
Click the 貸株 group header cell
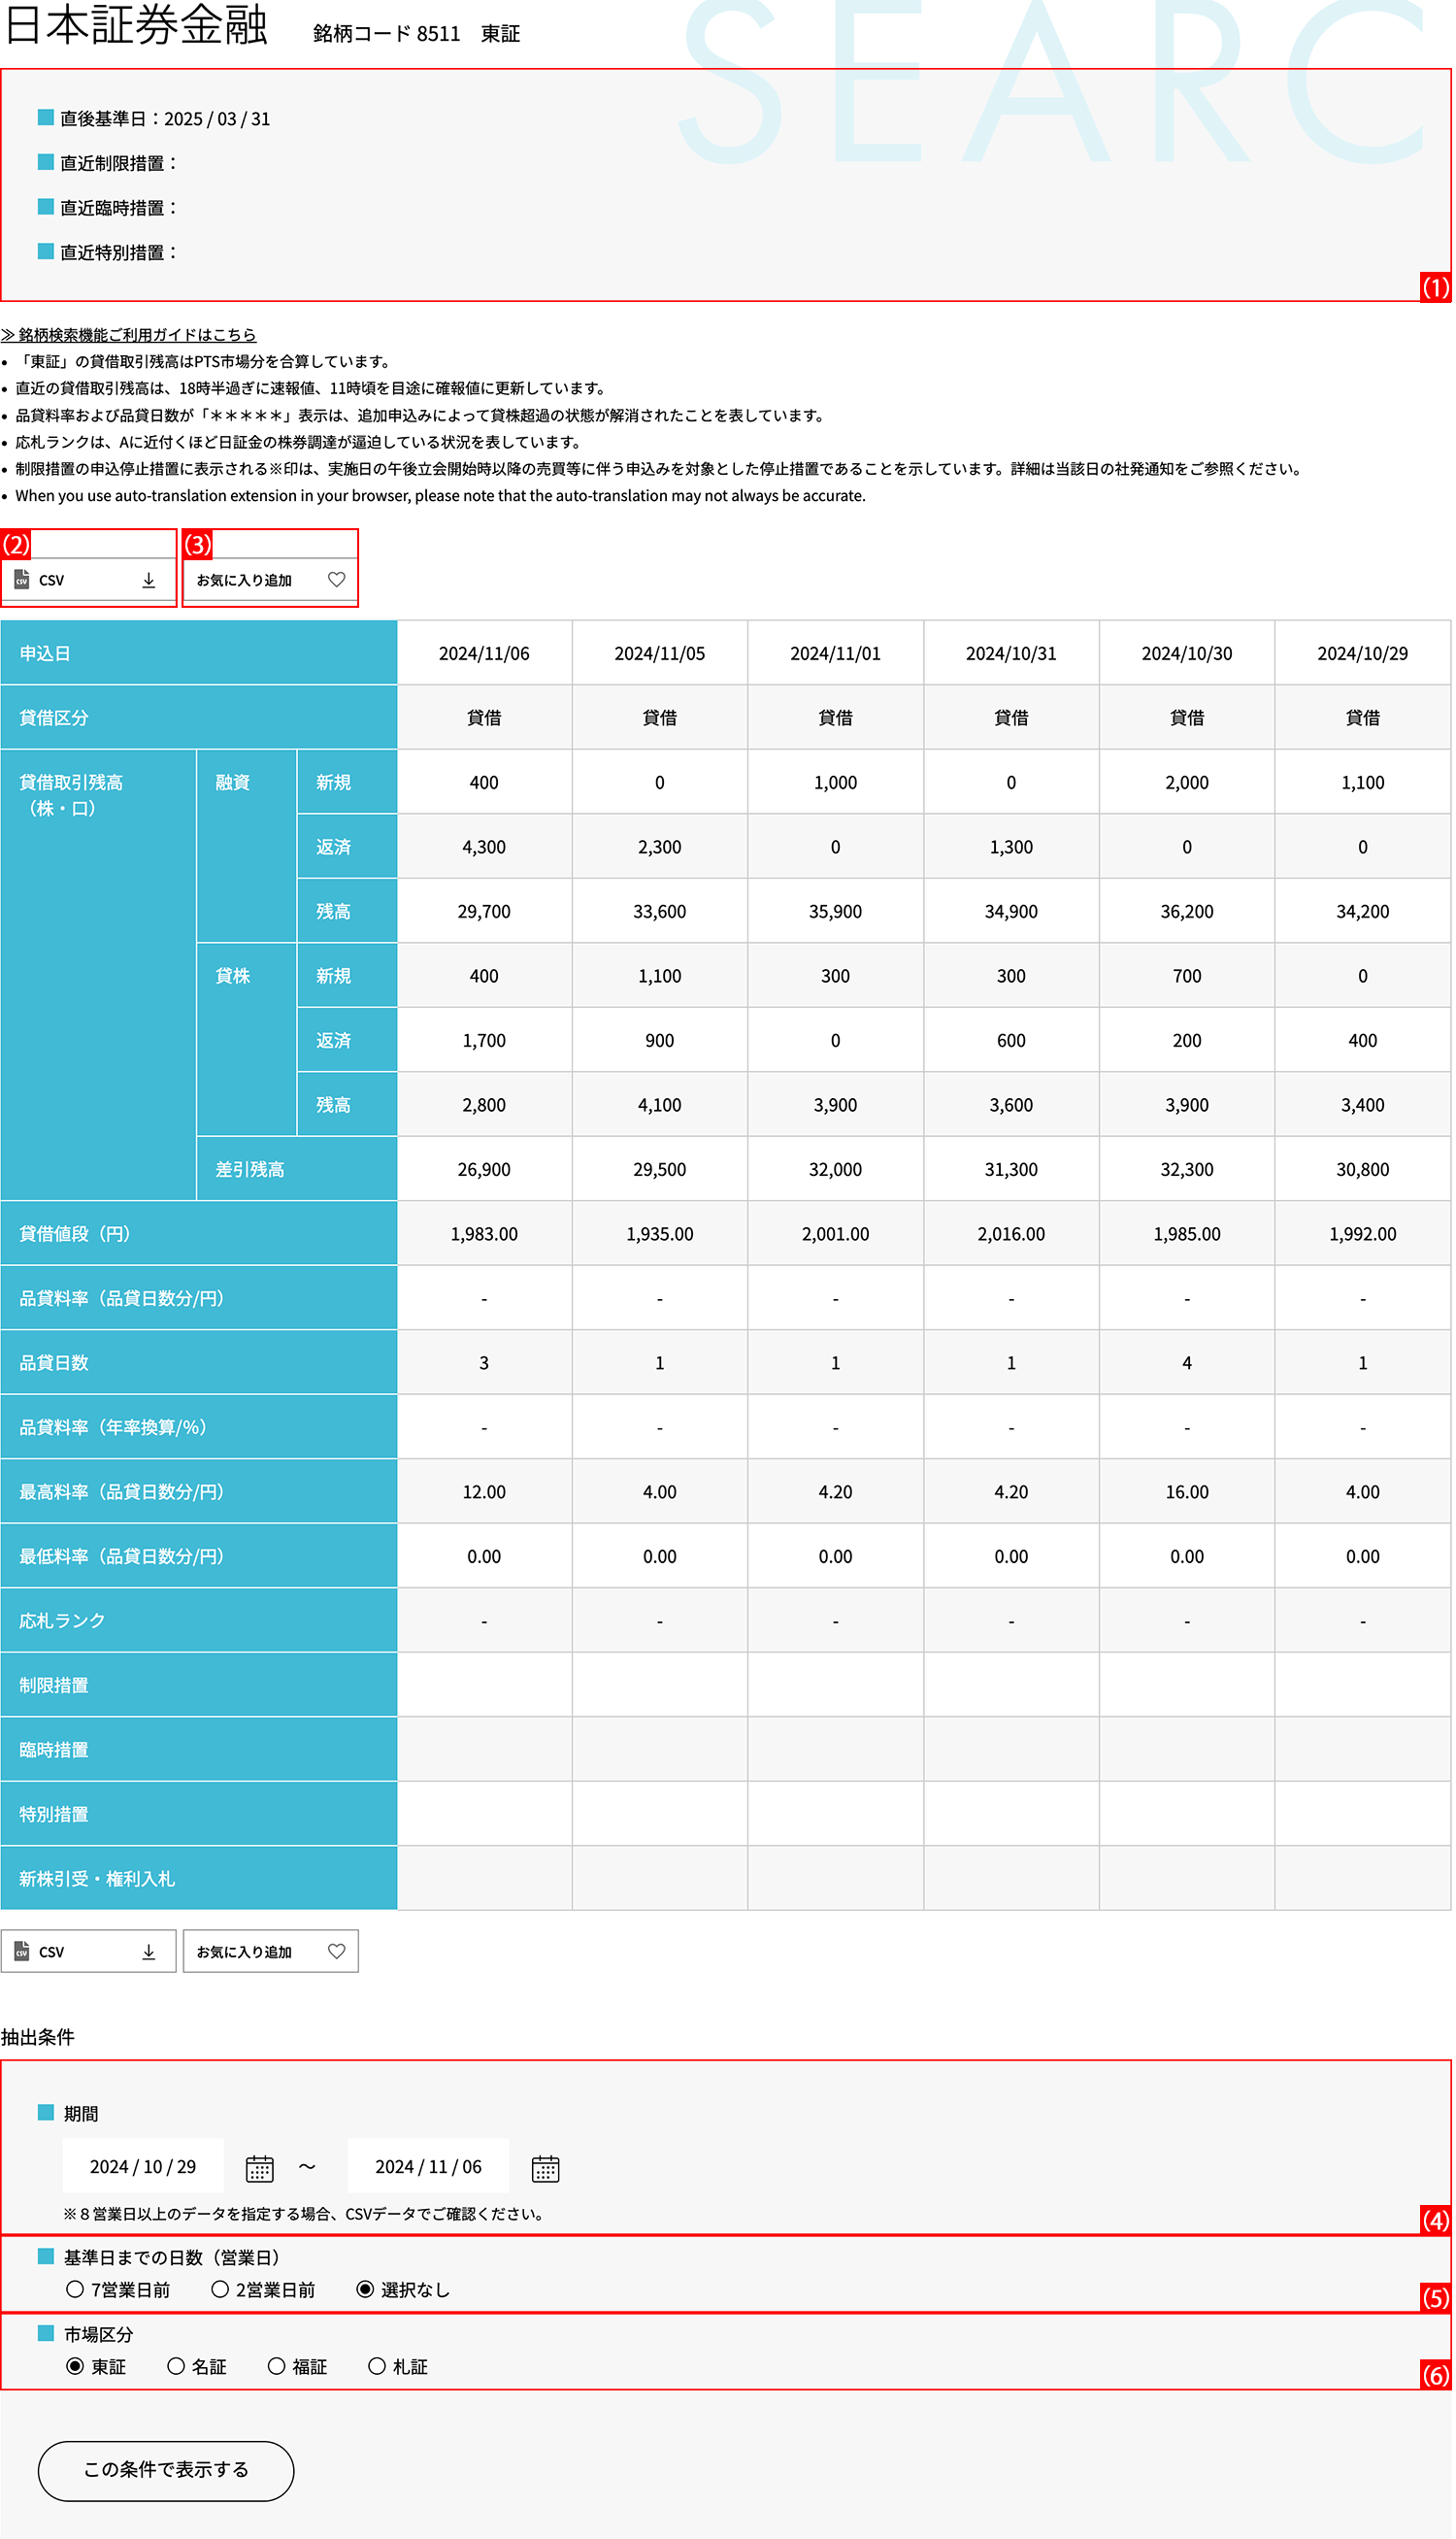pos(246,1040)
